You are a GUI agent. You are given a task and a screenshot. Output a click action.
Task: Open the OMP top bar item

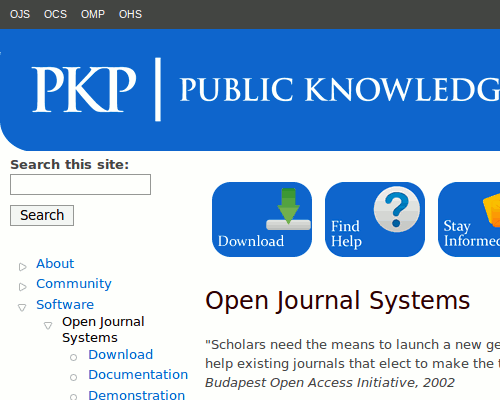click(x=93, y=14)
